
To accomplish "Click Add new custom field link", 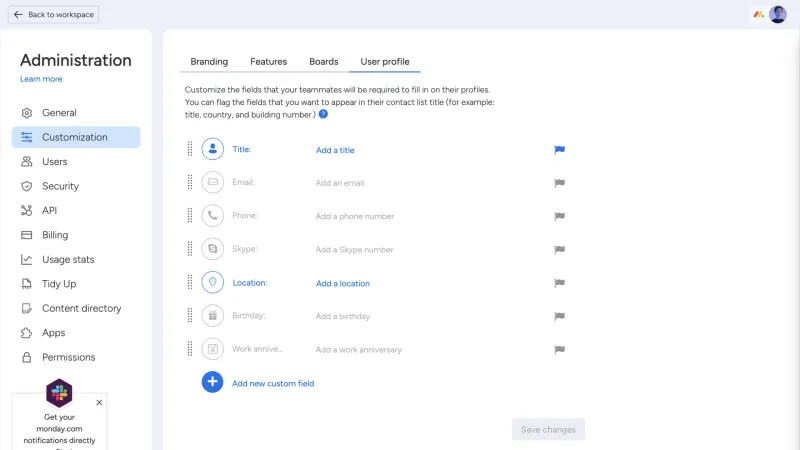I will click(x=273, y=383).
